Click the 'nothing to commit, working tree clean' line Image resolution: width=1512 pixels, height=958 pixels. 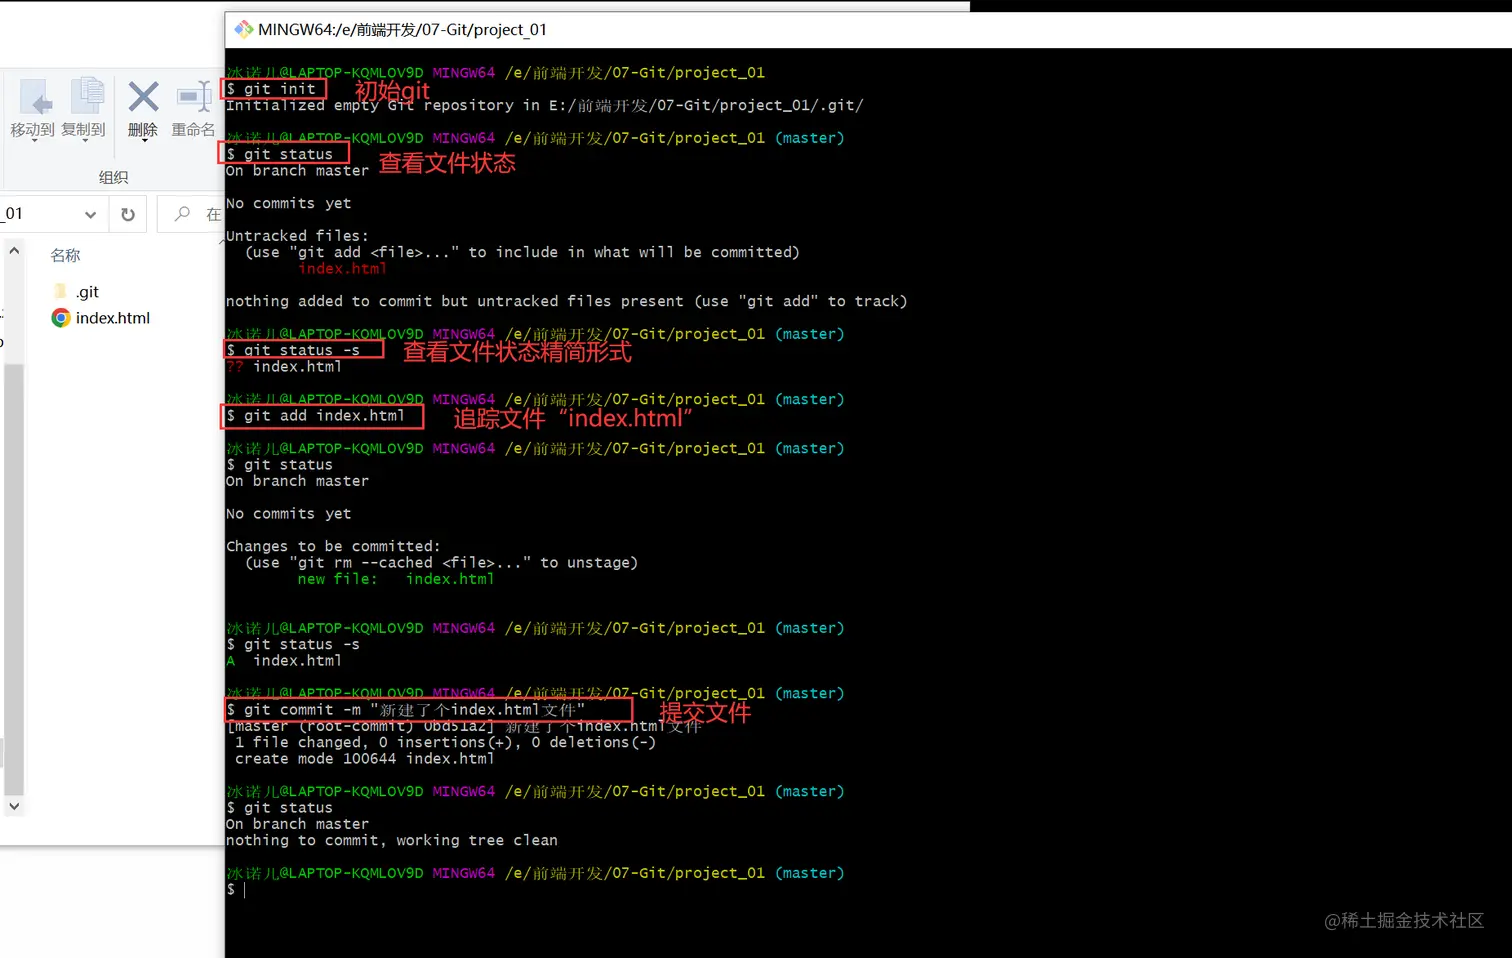(392, 841)
